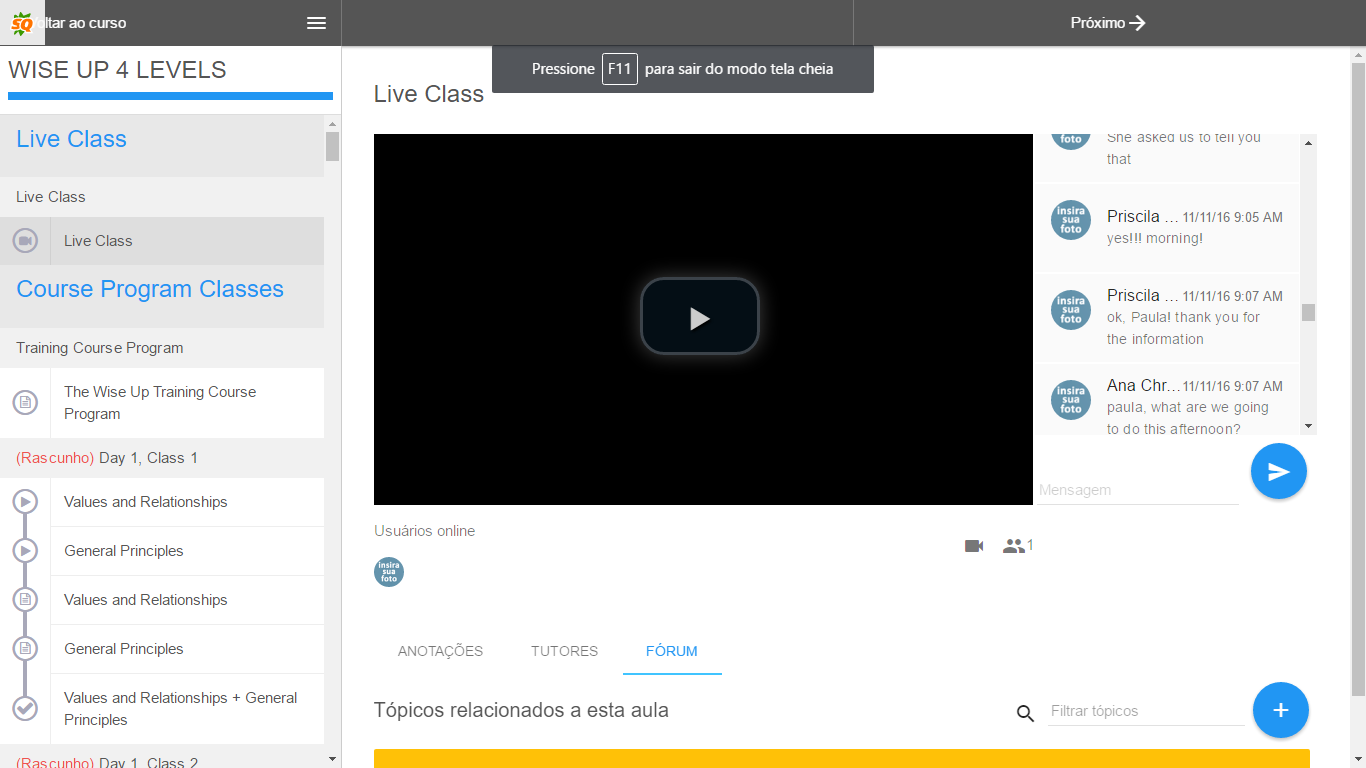Screen dimensions: 1366x768
Task: Select the Fórum tab
Action: 672,651
